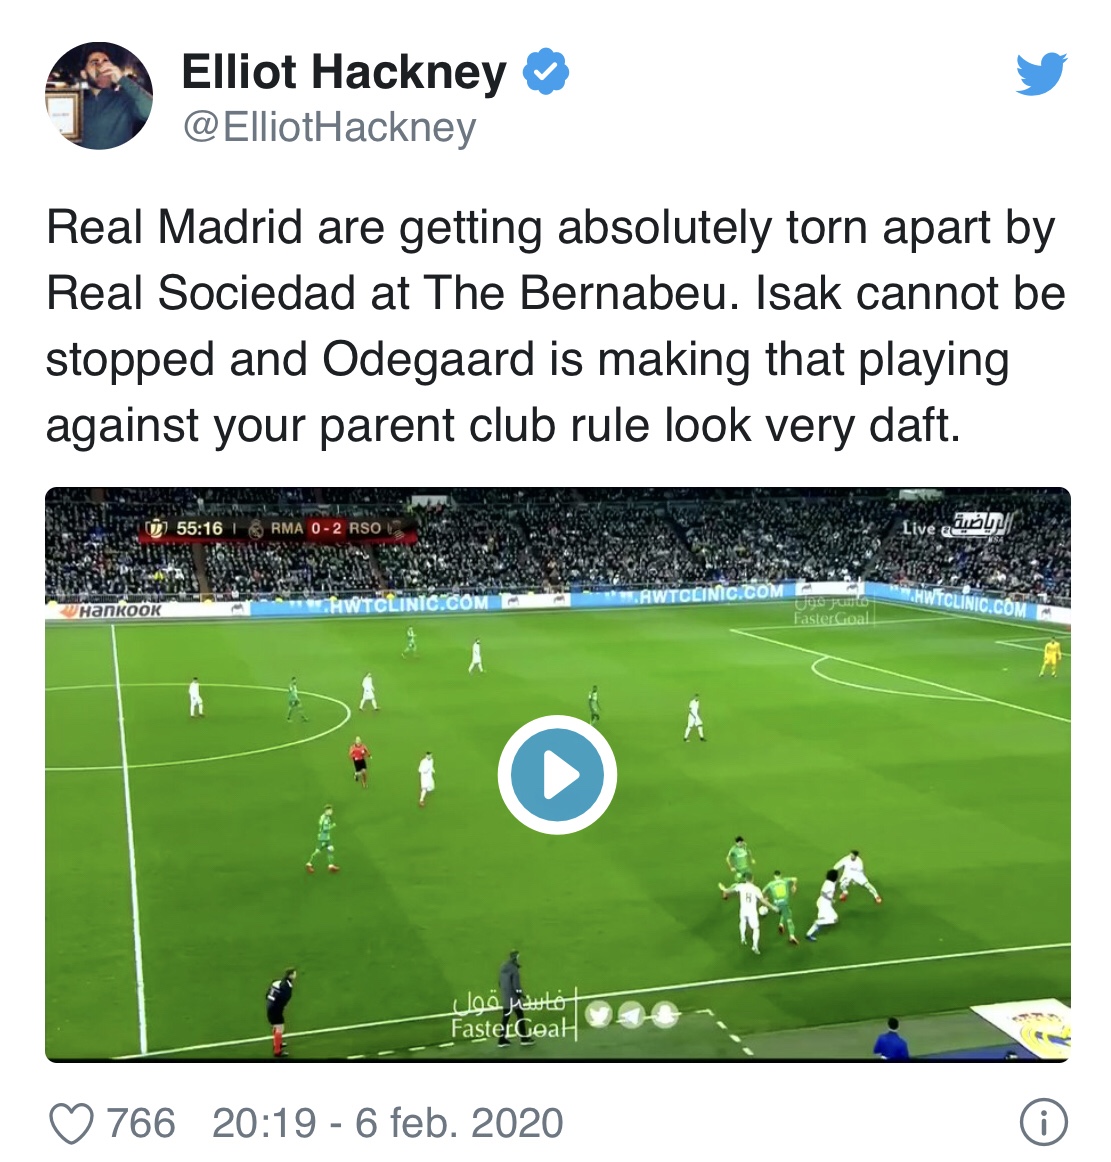
Task: Click the Hankook advertisement board
Action: [111, 611]
